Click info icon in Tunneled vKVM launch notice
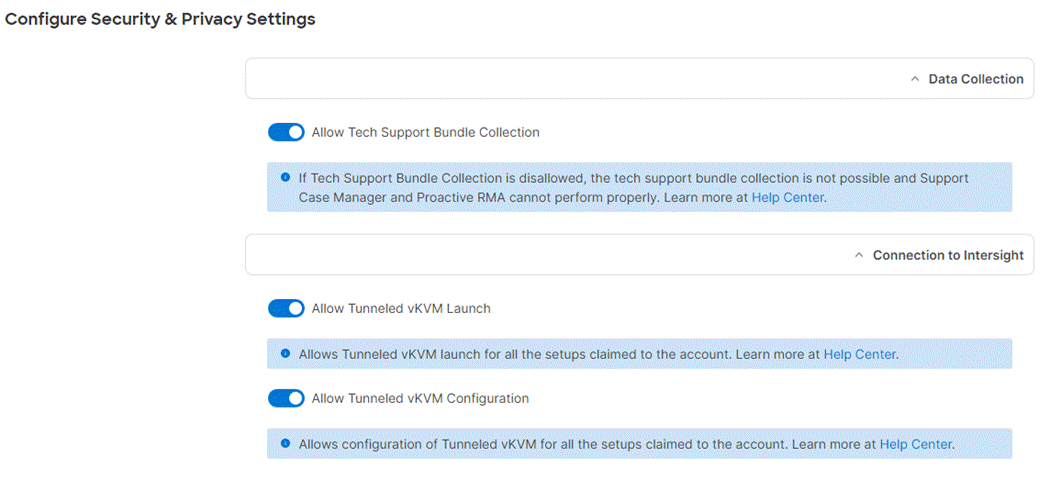The image size is (1050, 490). (x=285, y=354)
